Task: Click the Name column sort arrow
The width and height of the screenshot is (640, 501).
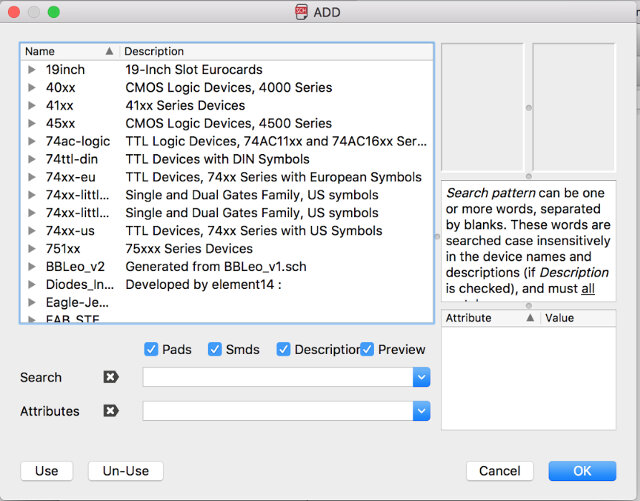Action: (x=109, y=51)
